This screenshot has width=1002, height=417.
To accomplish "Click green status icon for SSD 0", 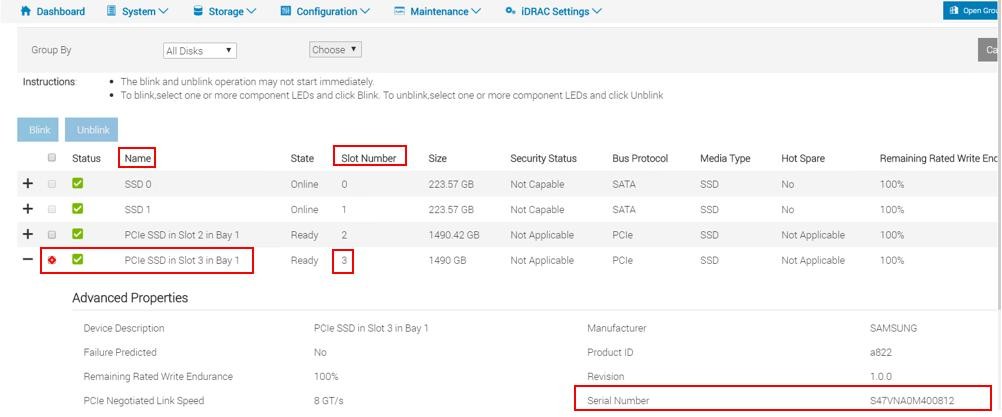I will [x=78, y=184].
